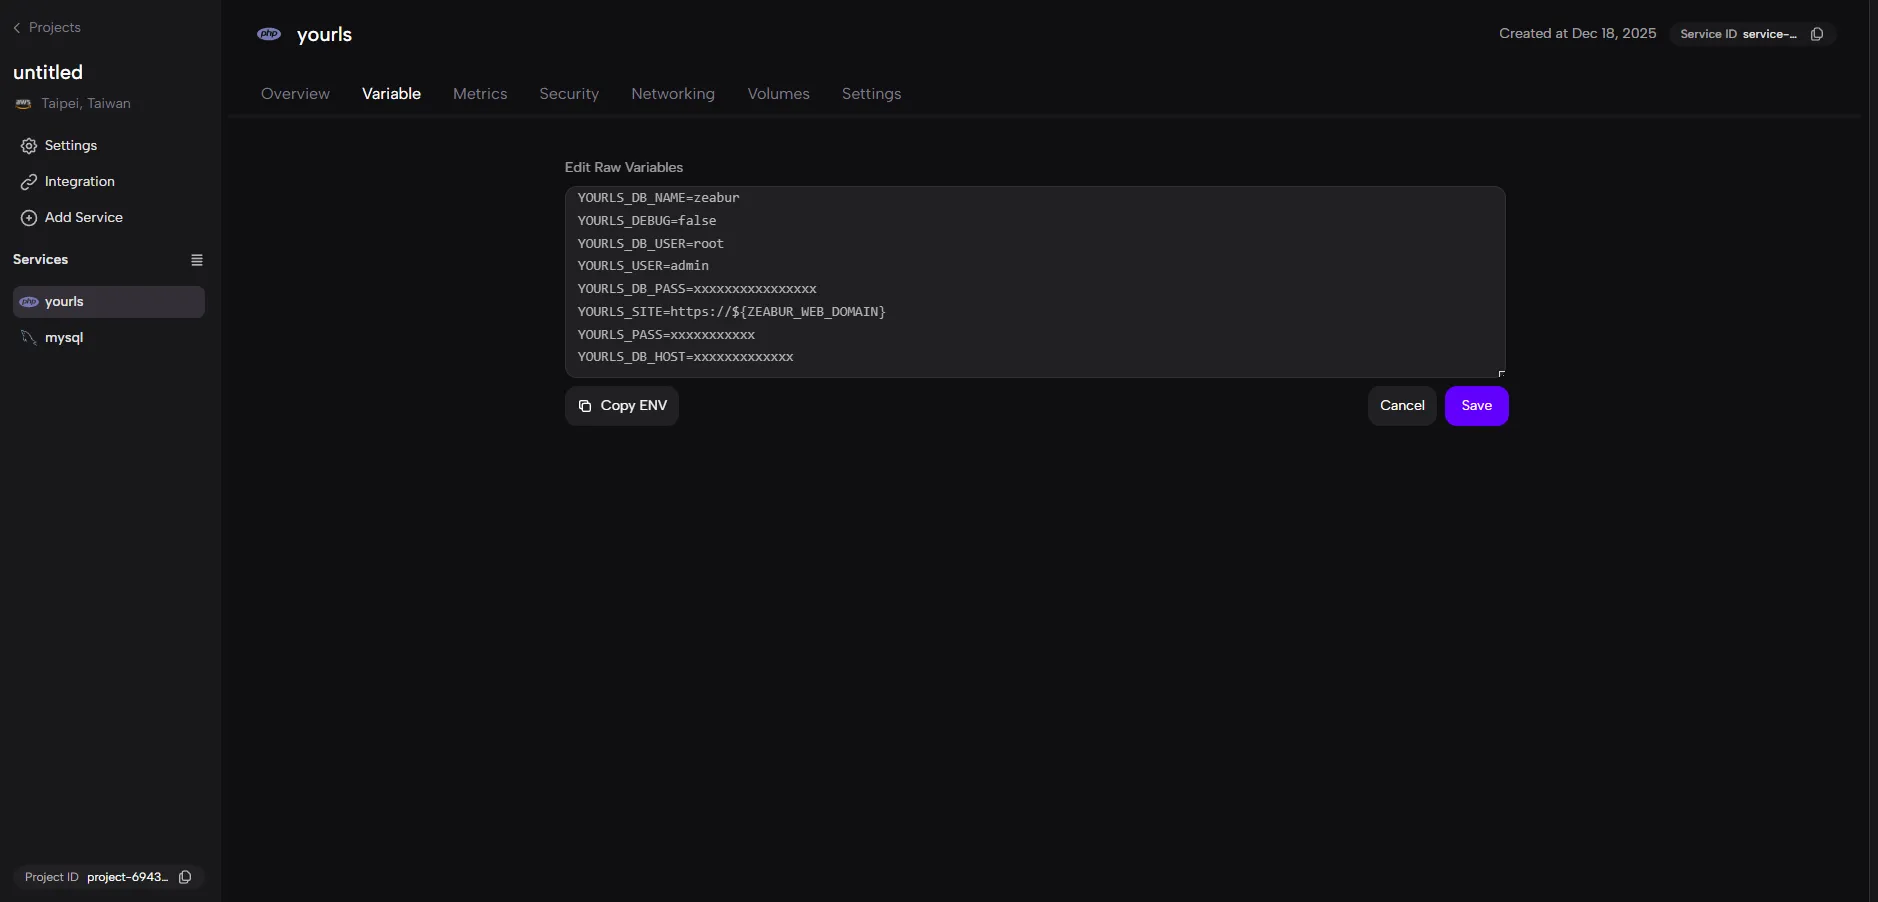Click the PHP icon beside the yourls title

(x=269, y=34)
